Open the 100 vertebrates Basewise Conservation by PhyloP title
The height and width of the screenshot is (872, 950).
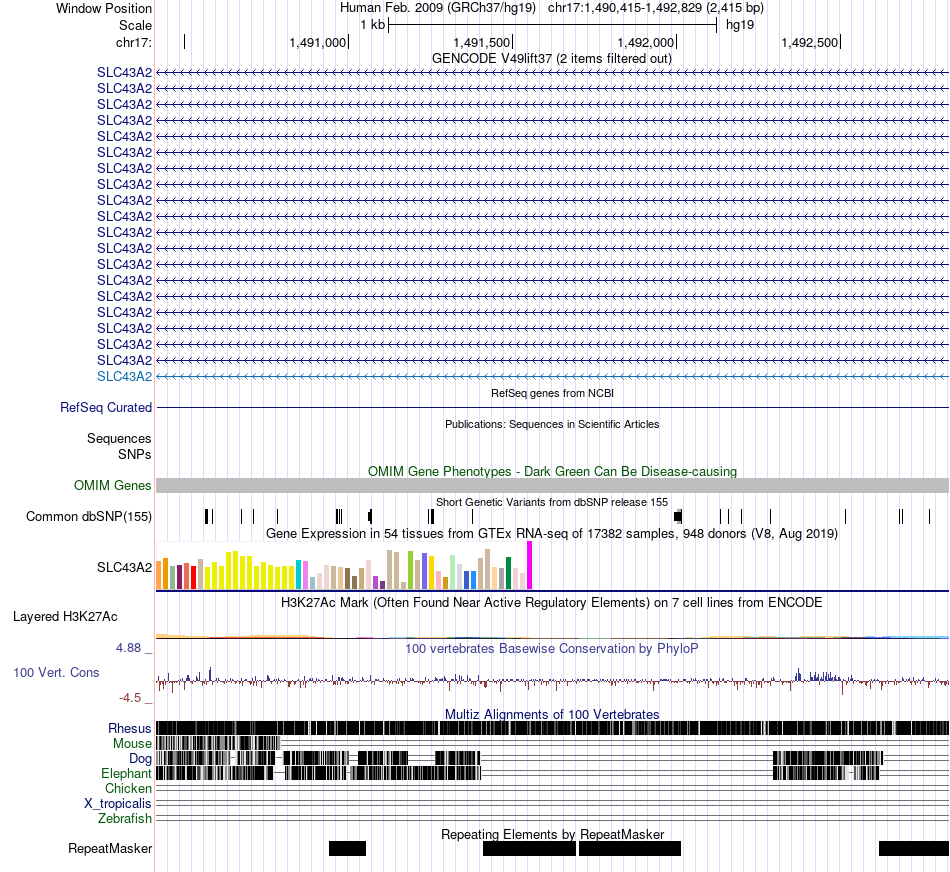[551, 648]
